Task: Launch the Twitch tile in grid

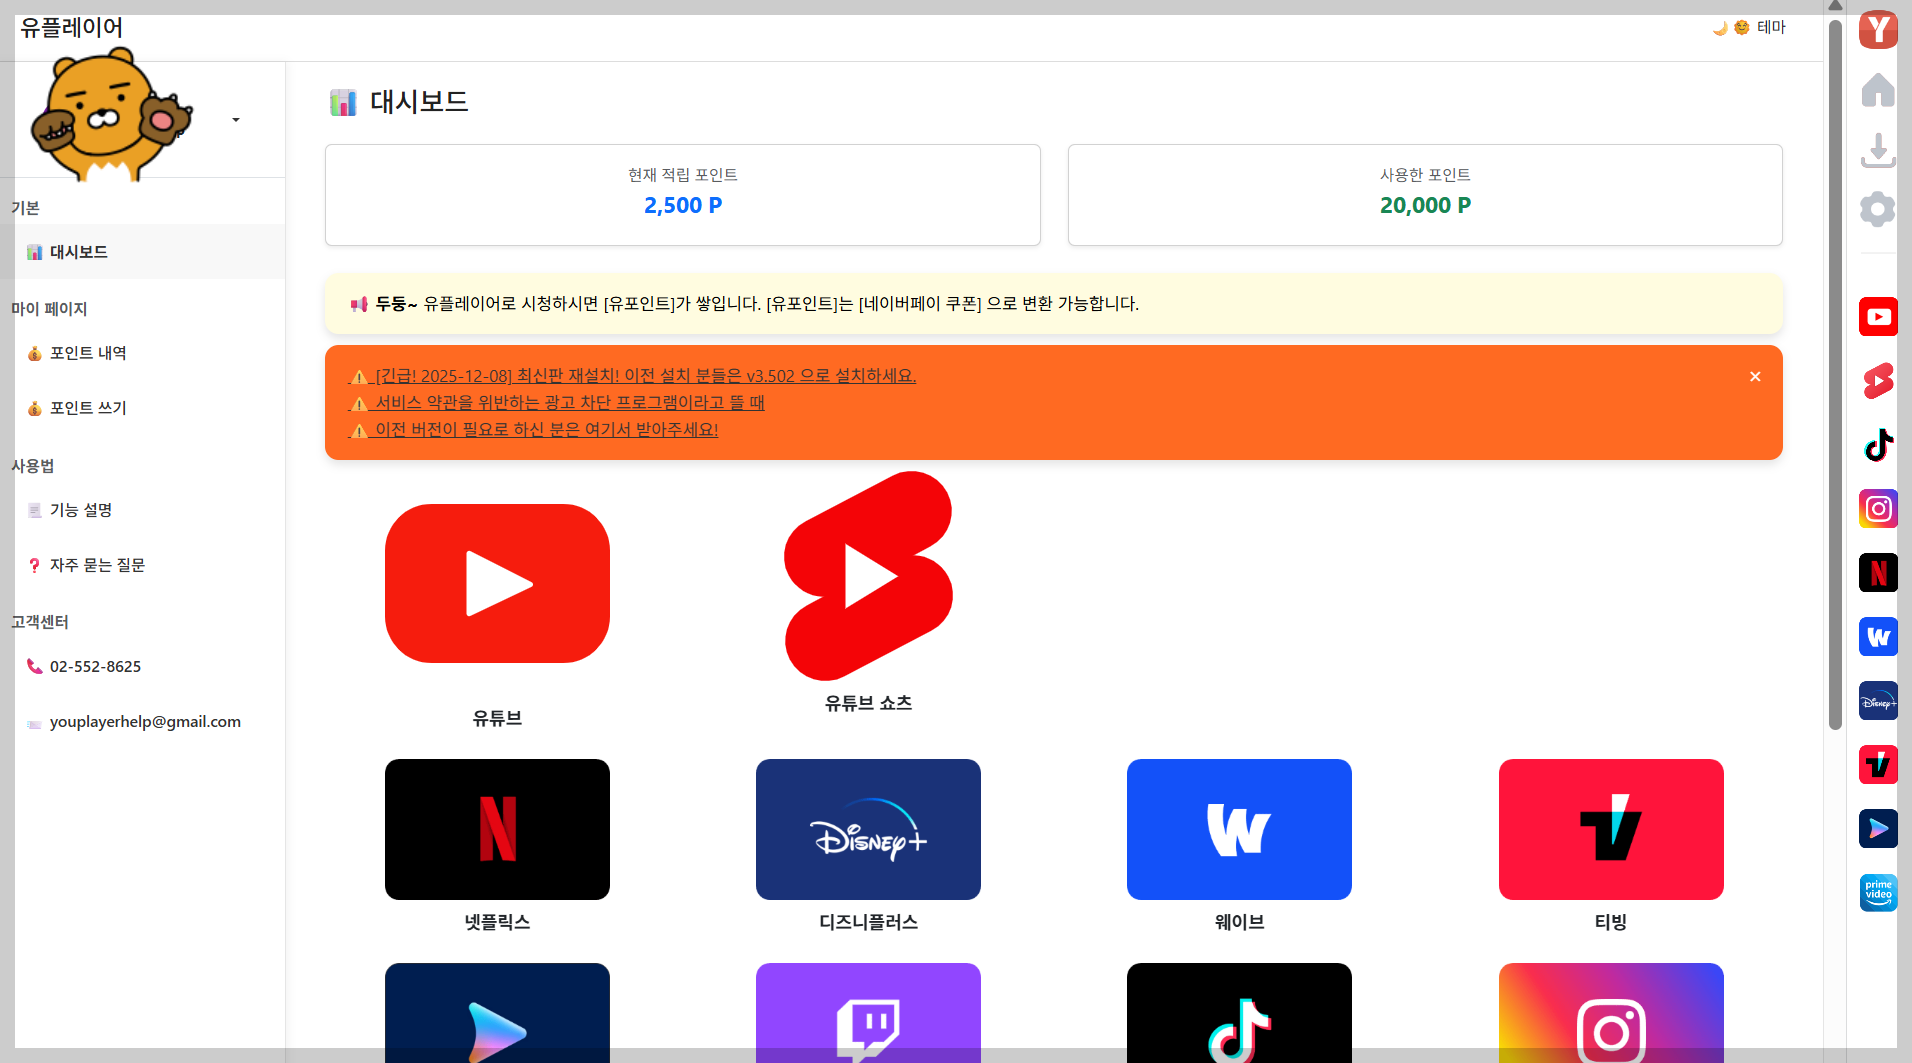Action: coord(868,1012)
